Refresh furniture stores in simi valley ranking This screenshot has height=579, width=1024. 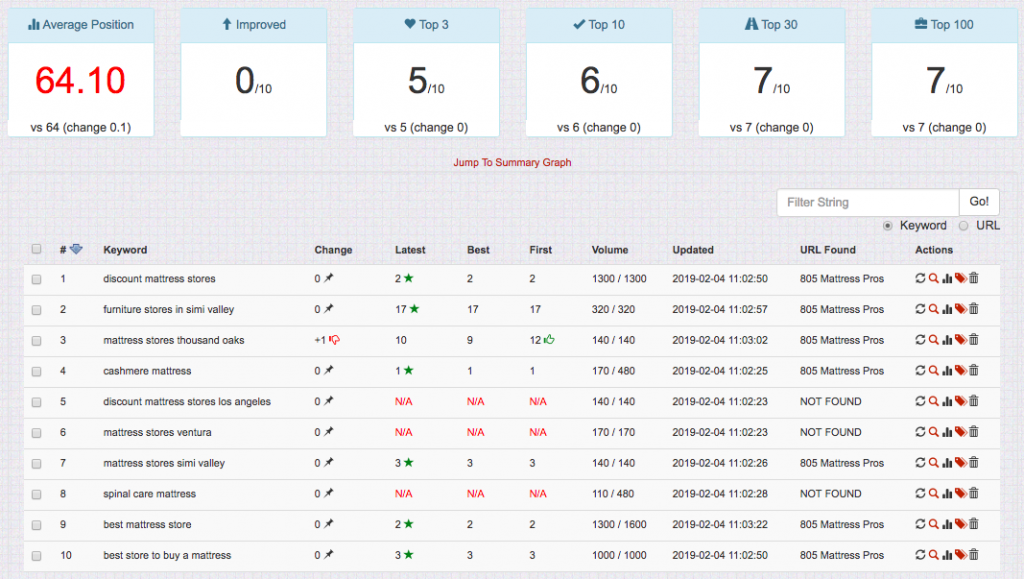[x=920, y=309]
